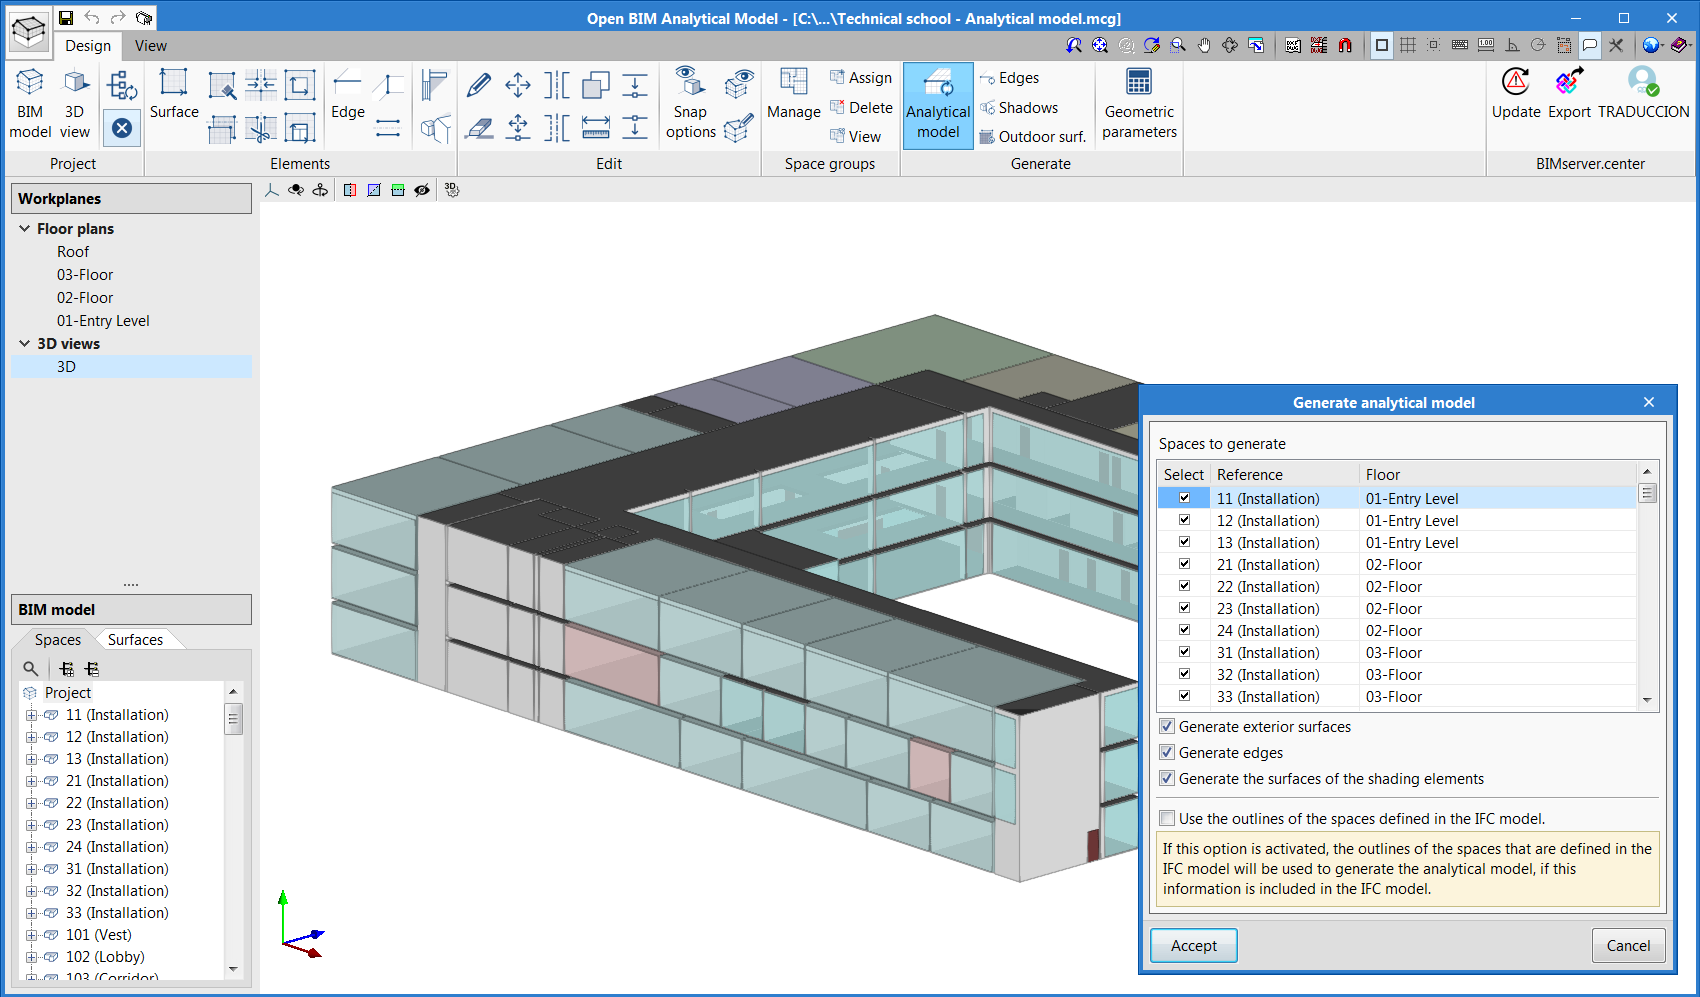Collapse the Floor plans tree

pos(24,228)
